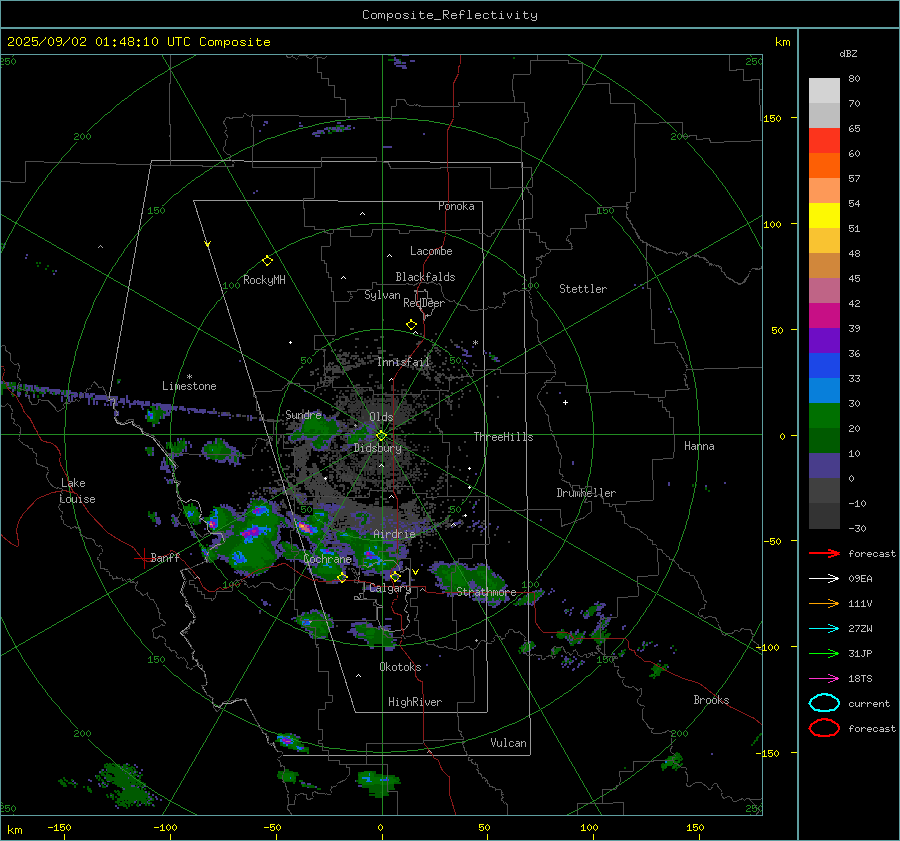Click the Cochrane city label
The width and height of the screenshot is (900, 841).
point(327,559)
